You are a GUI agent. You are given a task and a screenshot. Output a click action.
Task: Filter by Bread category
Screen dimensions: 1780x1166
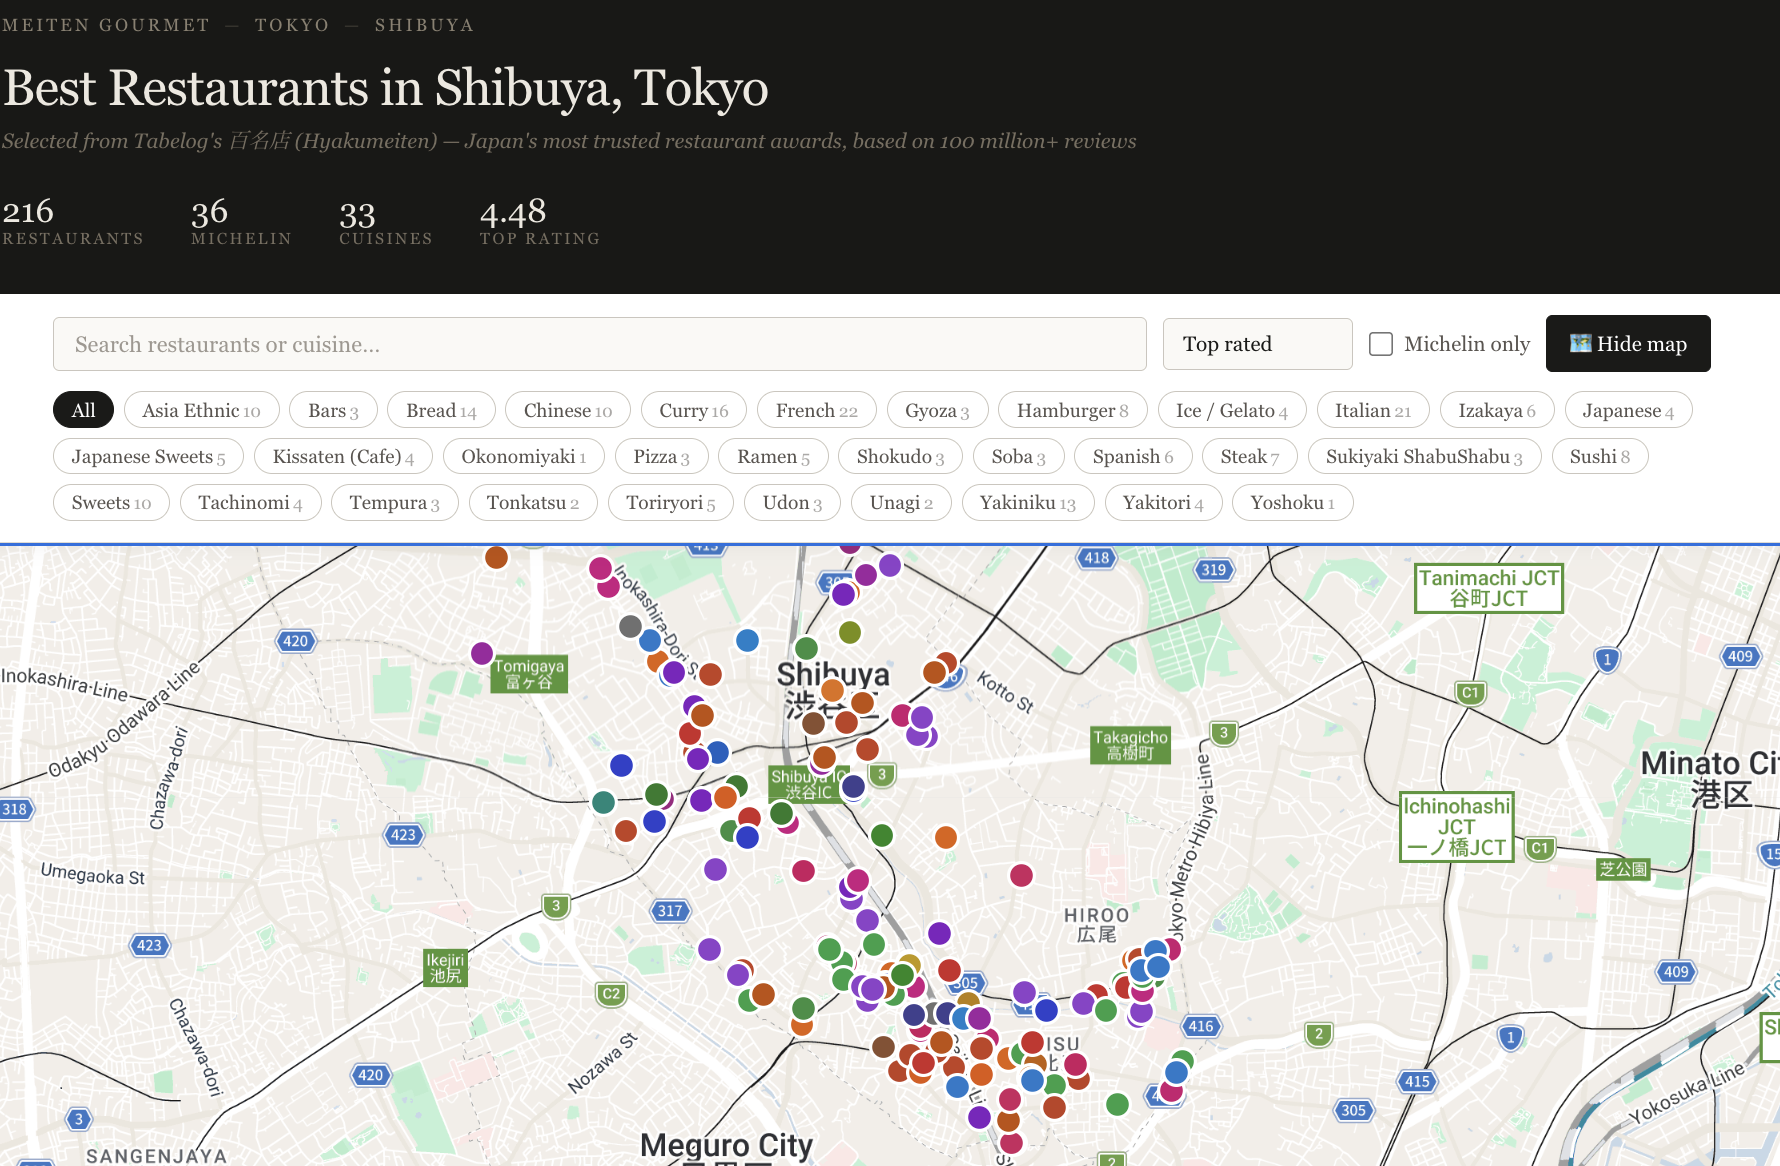pyautogui.click(x=441, y=410)
